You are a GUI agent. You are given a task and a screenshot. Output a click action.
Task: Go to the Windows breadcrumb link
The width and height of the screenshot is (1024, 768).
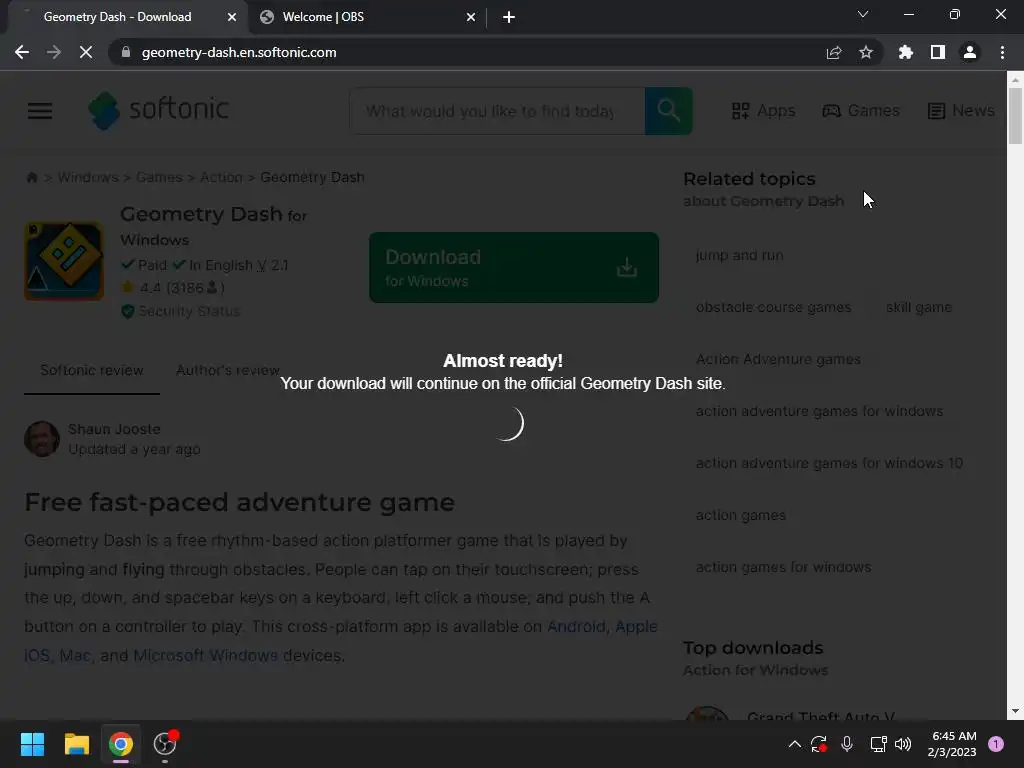click(88, 177)
